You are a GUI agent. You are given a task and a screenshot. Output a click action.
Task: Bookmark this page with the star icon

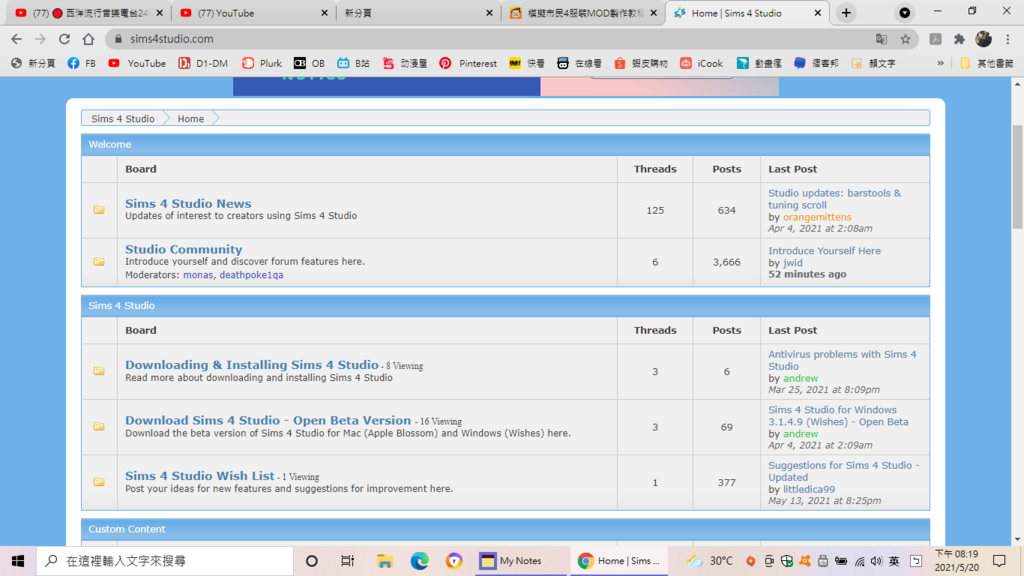click(905, 39)
